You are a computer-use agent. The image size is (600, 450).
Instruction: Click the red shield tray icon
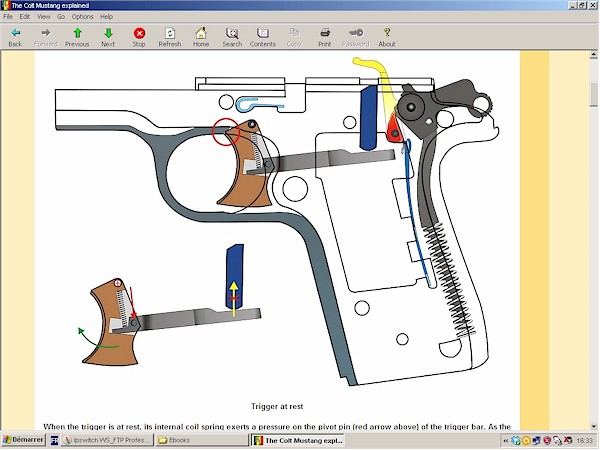(546, 440)
